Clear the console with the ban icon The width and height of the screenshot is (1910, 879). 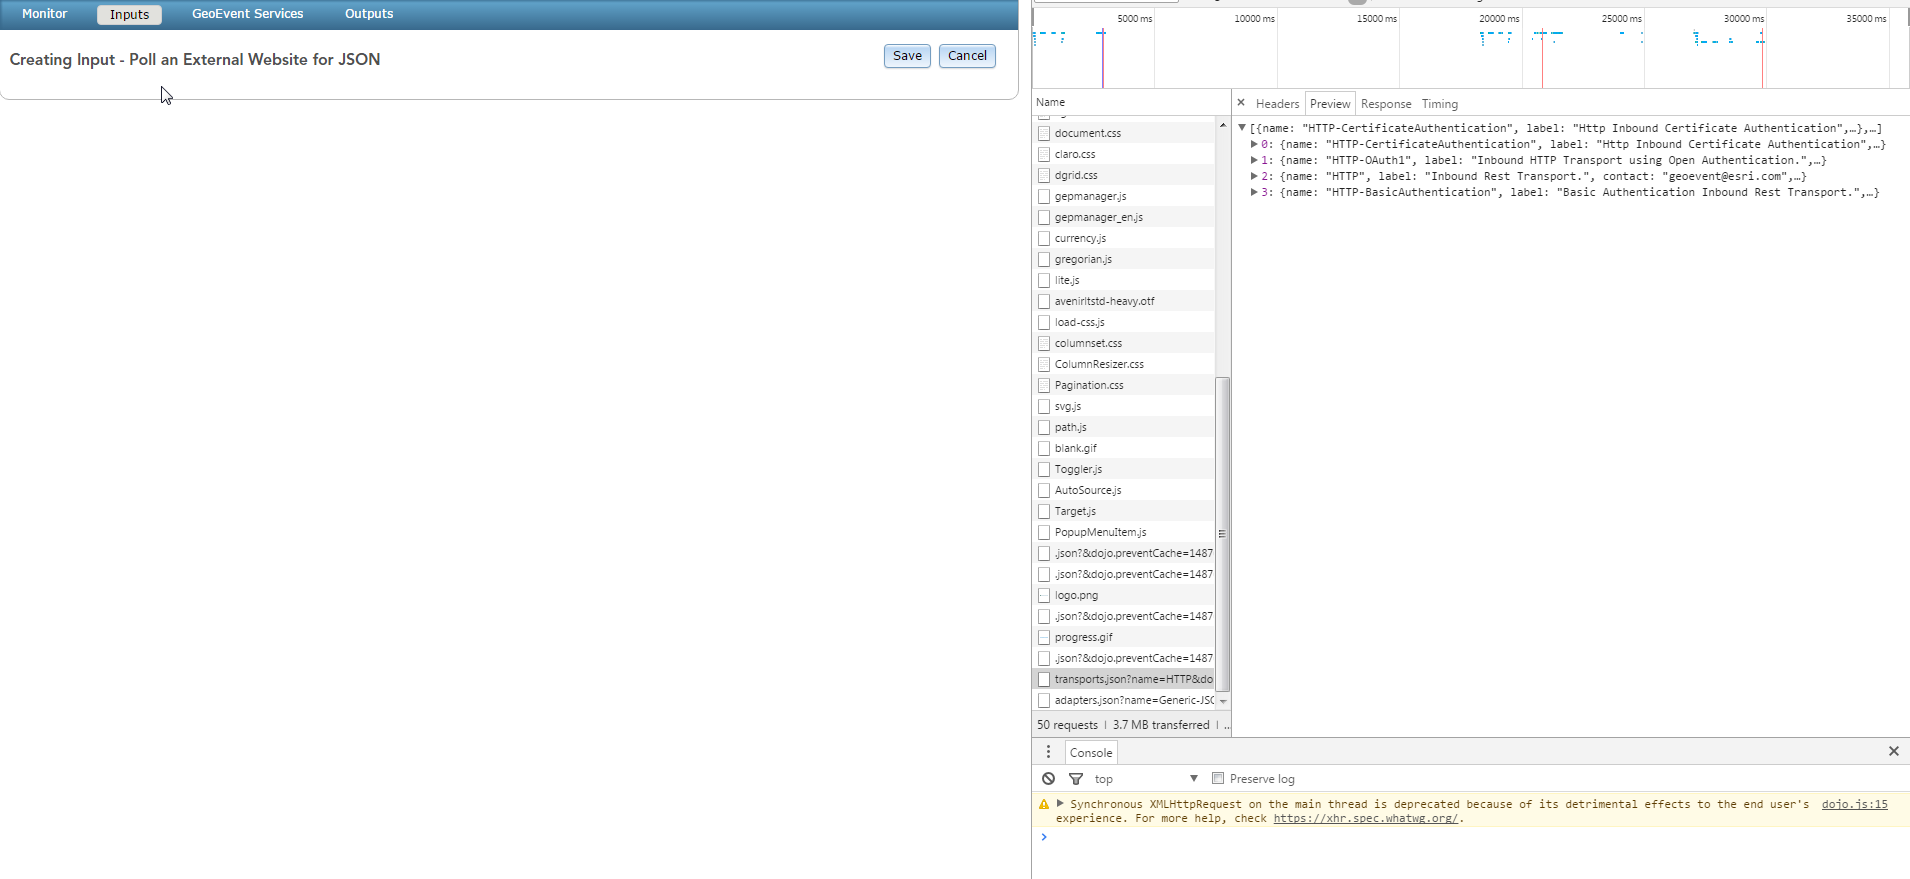[x=1048, y=778]
